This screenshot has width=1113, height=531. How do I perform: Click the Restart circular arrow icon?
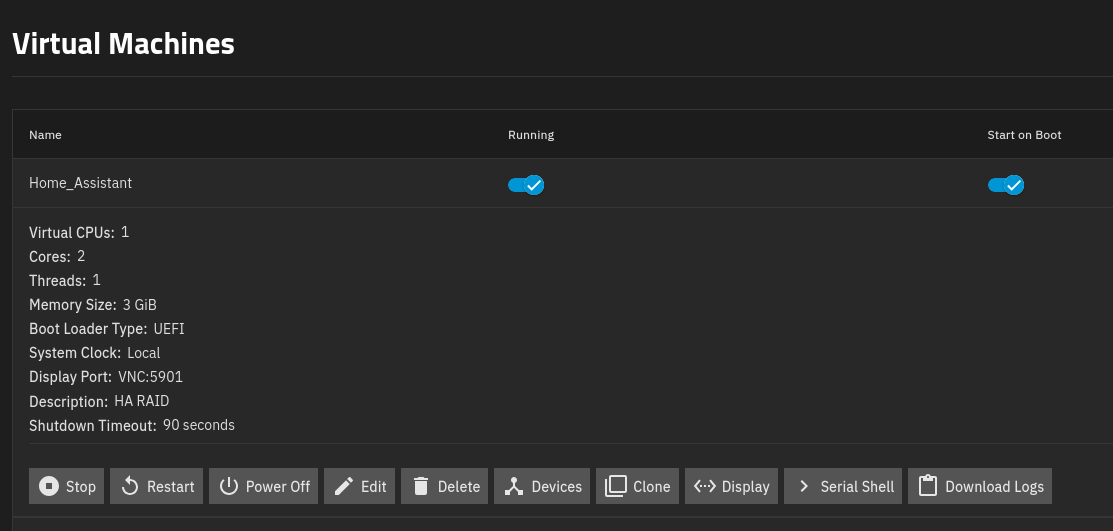tap(130, 486)
